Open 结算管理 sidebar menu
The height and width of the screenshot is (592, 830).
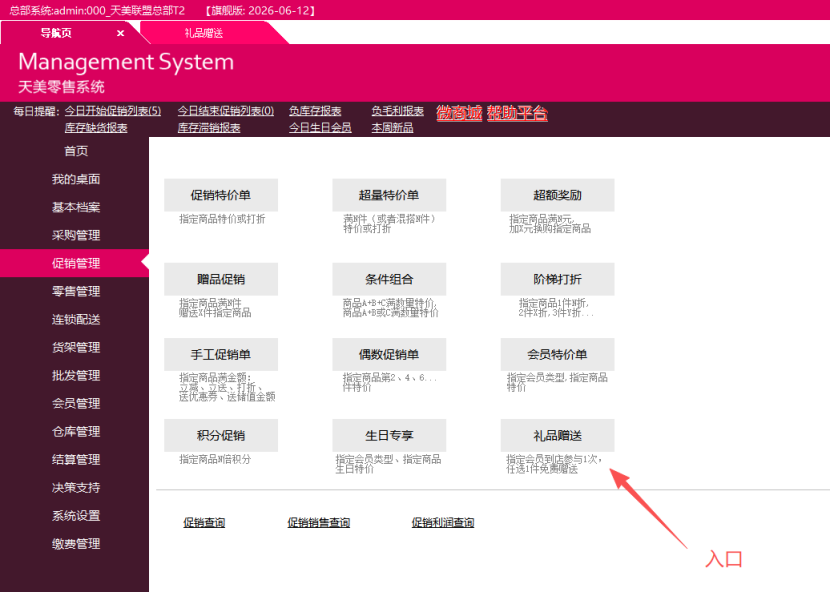coord(76,460)
